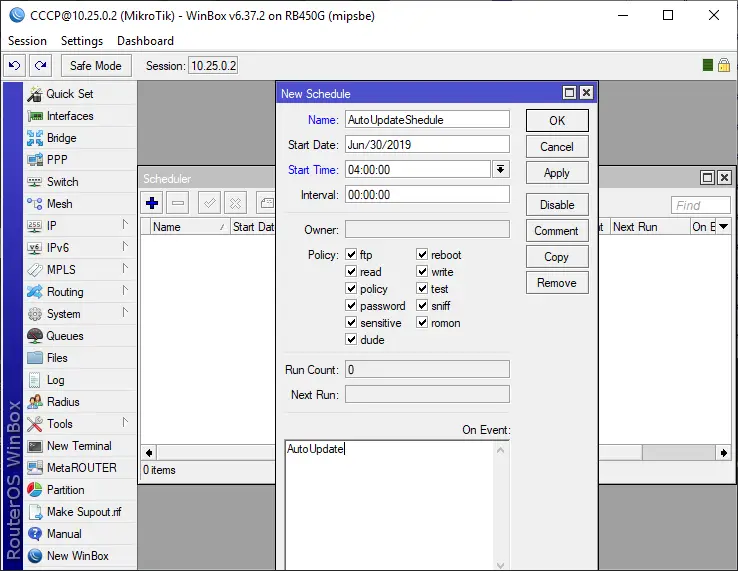Uncheck the ftp policy checkbox

click(x=351, y=255)
